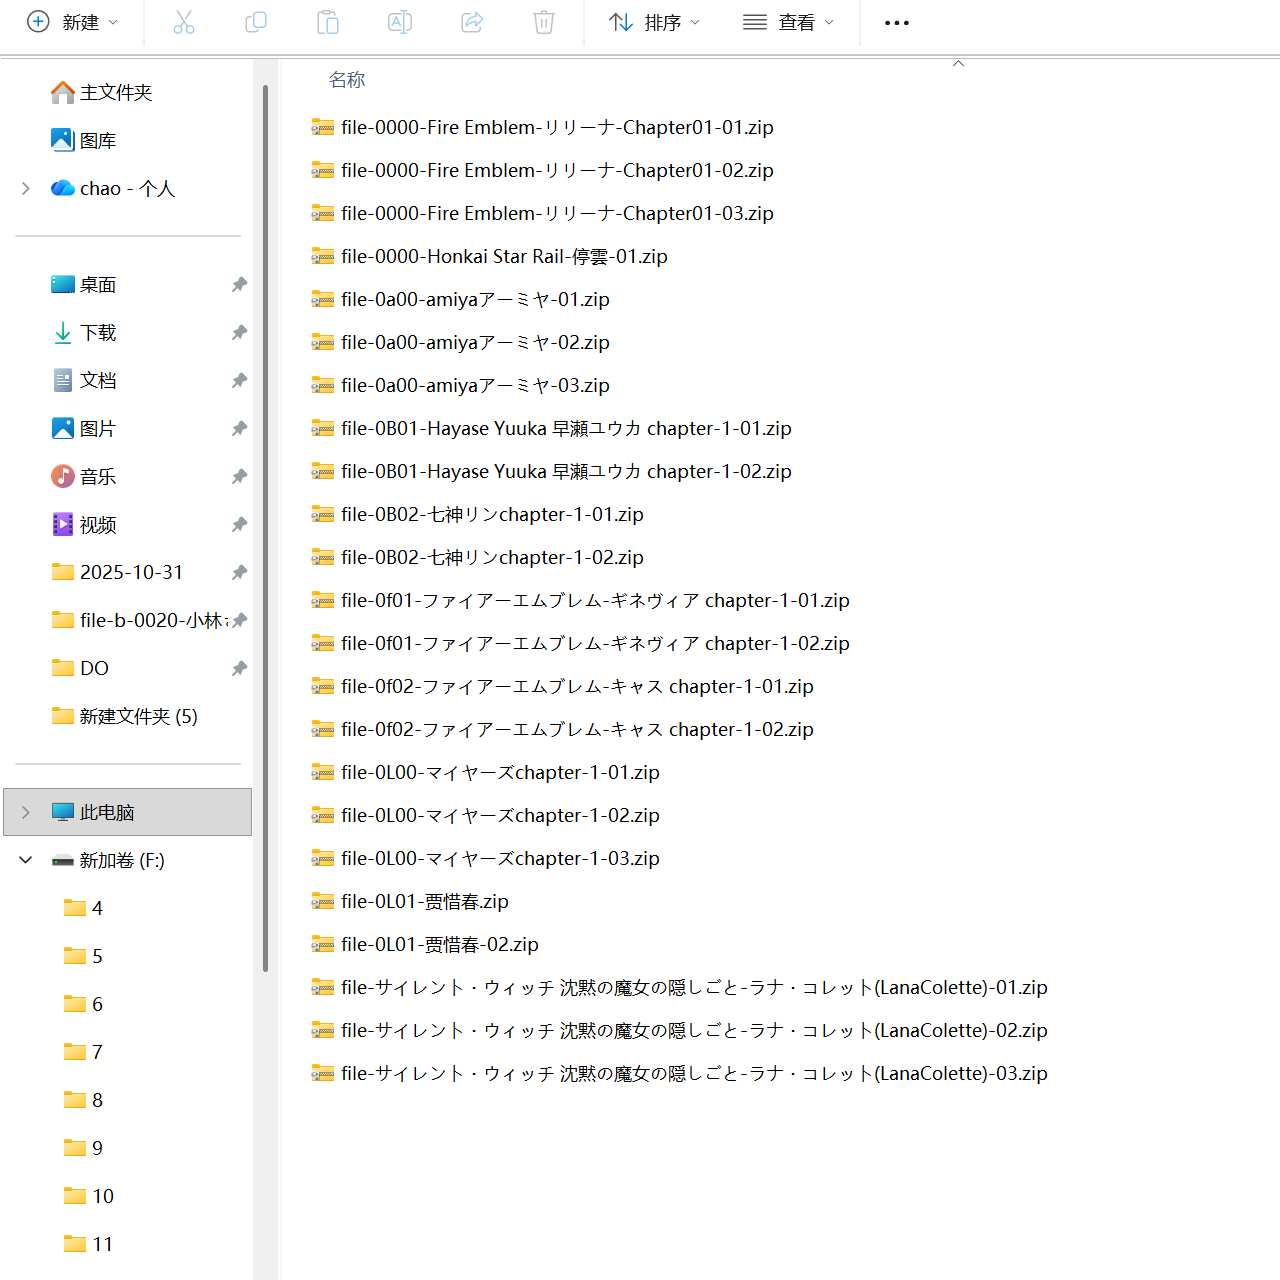The width and height of the screenshot is (1280, 1280).
Task: Open the 查看 view dropdown
Action: (x=788, y=22)
